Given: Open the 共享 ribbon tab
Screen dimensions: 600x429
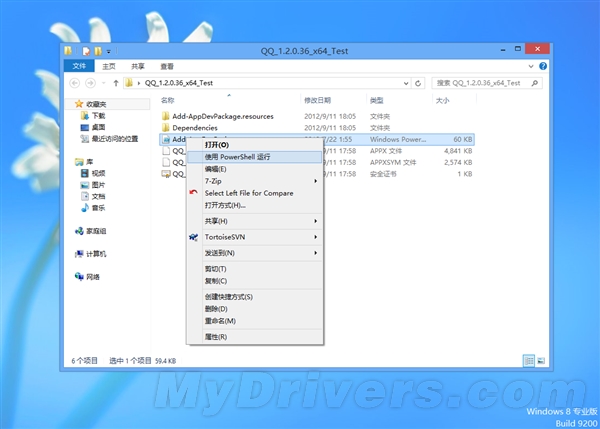Looking at the screenshot, I should [x=138, y=66].
